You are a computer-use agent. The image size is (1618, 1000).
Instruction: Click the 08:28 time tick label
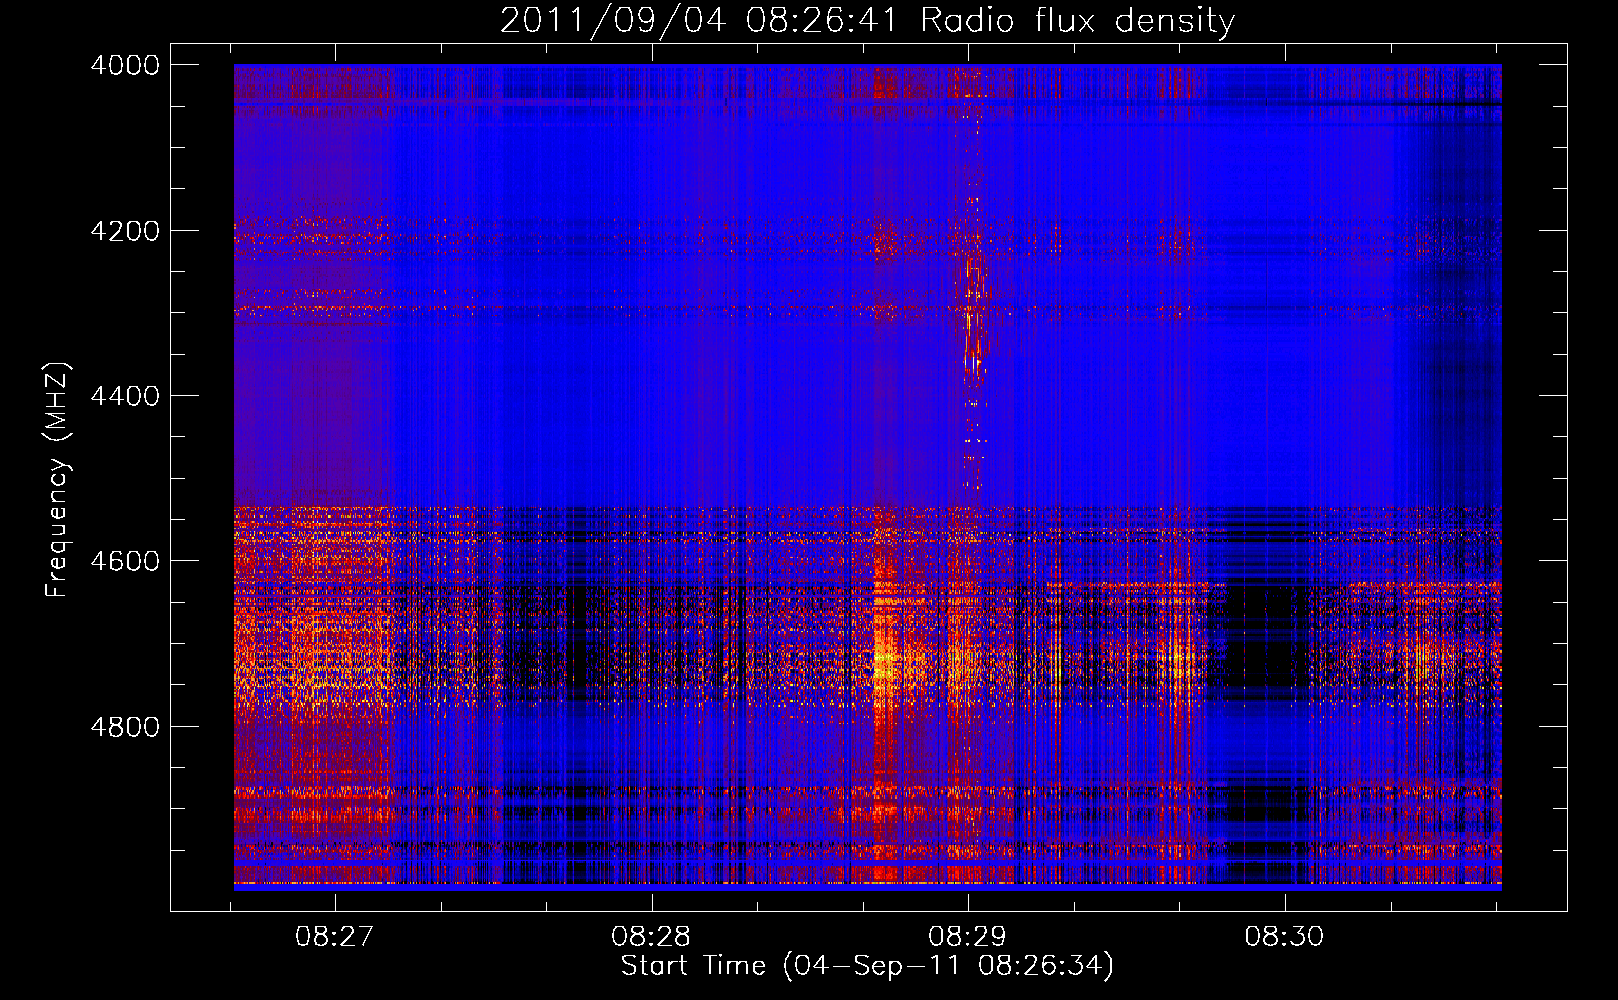tap(651, 936)
